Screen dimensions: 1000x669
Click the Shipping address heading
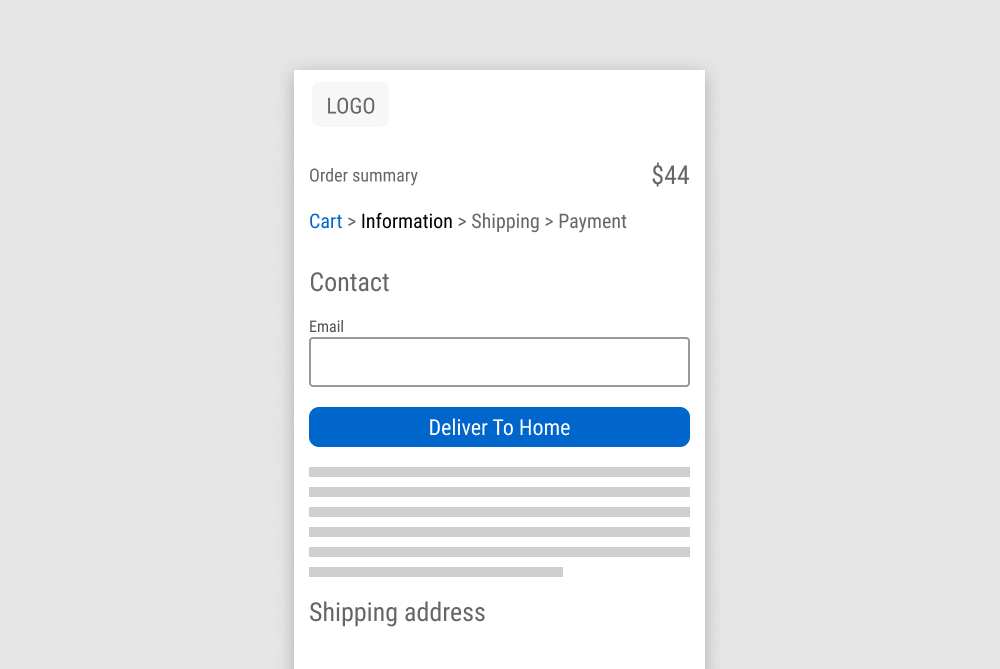[x=397, y=612]
